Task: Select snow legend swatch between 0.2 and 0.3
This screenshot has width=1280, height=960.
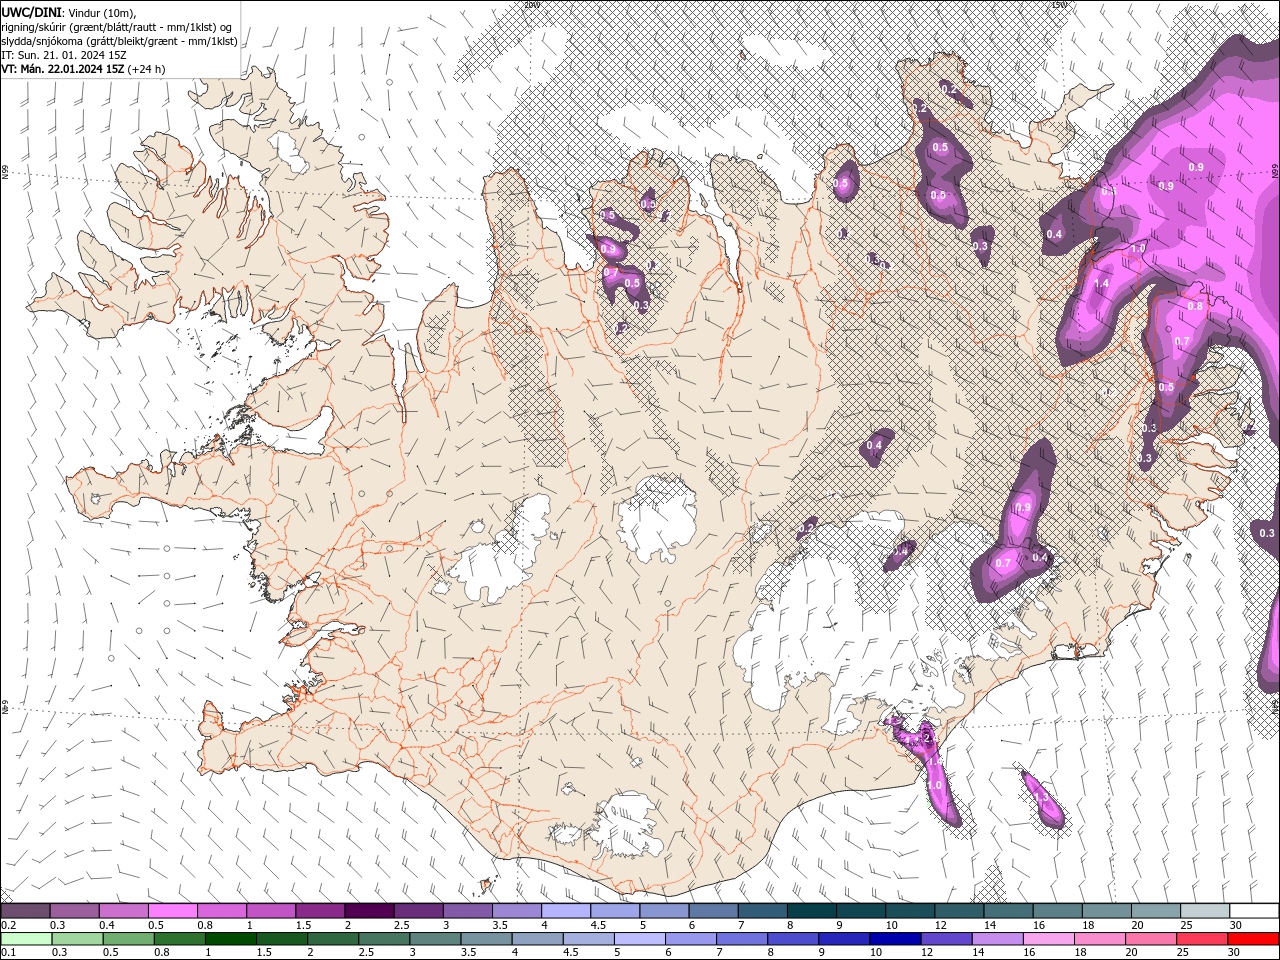Action: tap(25, 911)
